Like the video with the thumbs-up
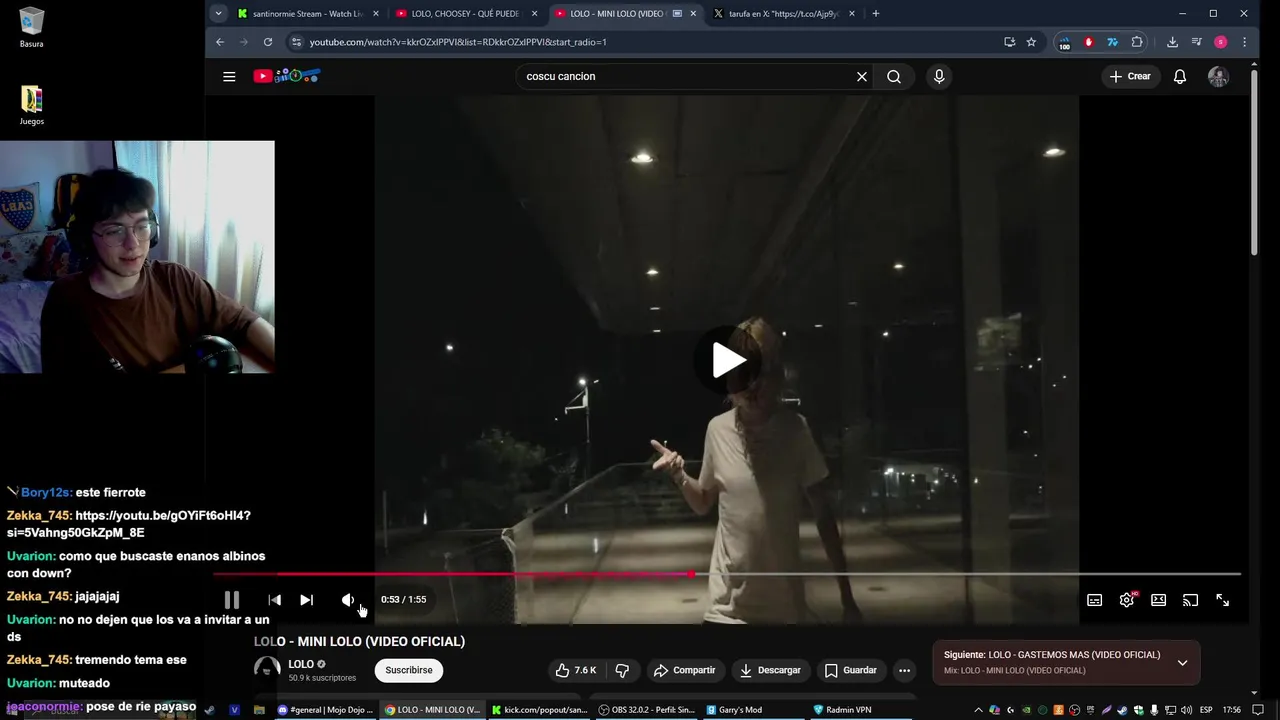Viewport: 1280px width, 720px height. coord(576,670)
